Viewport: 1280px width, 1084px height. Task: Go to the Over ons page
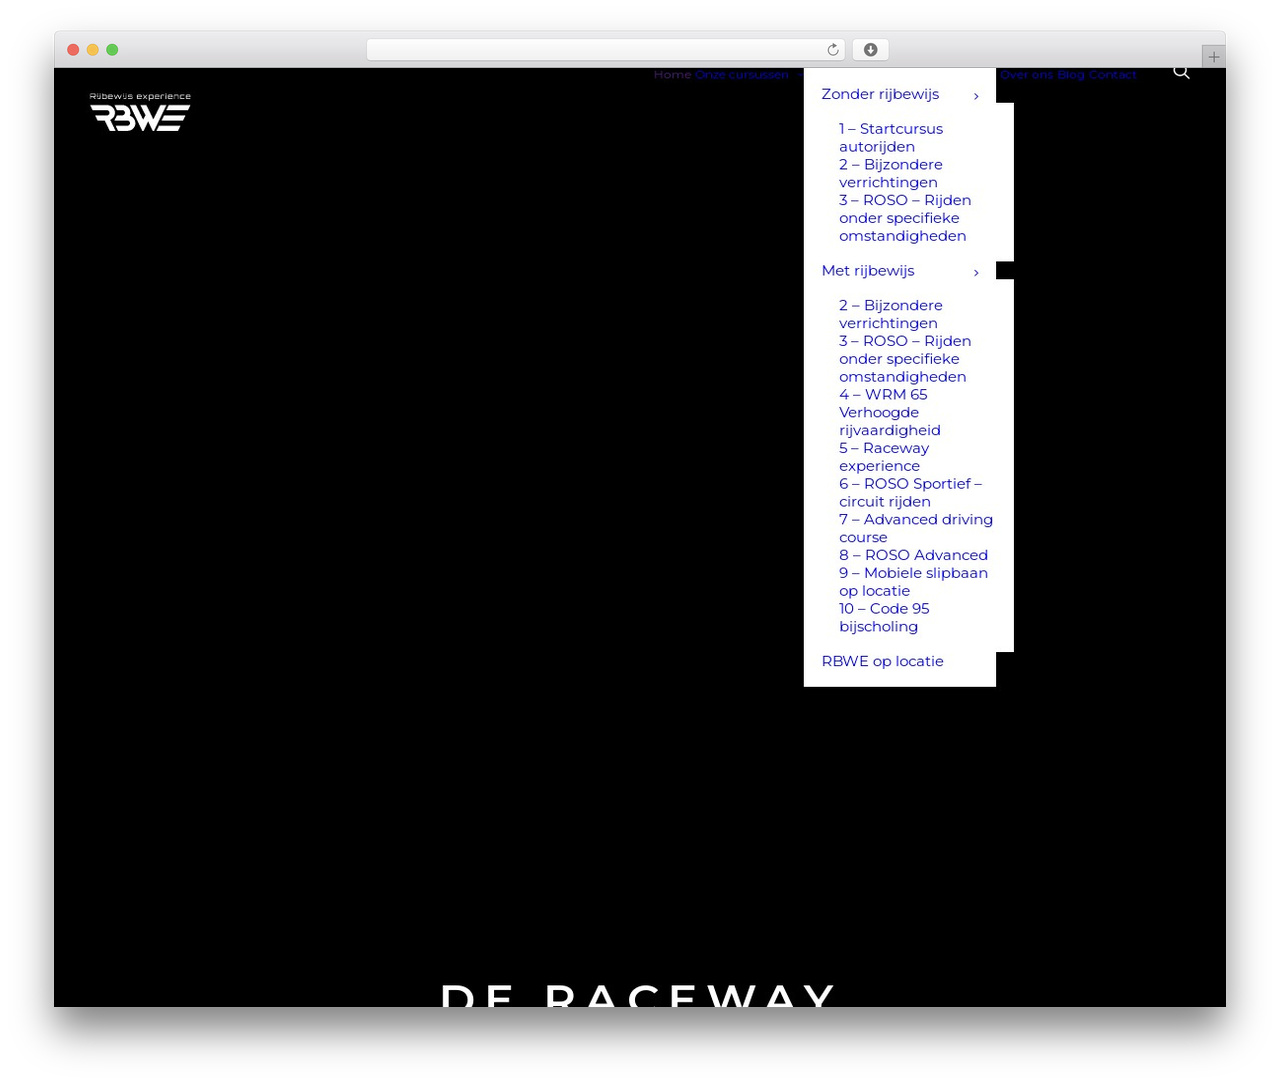tap(1026, 75)
